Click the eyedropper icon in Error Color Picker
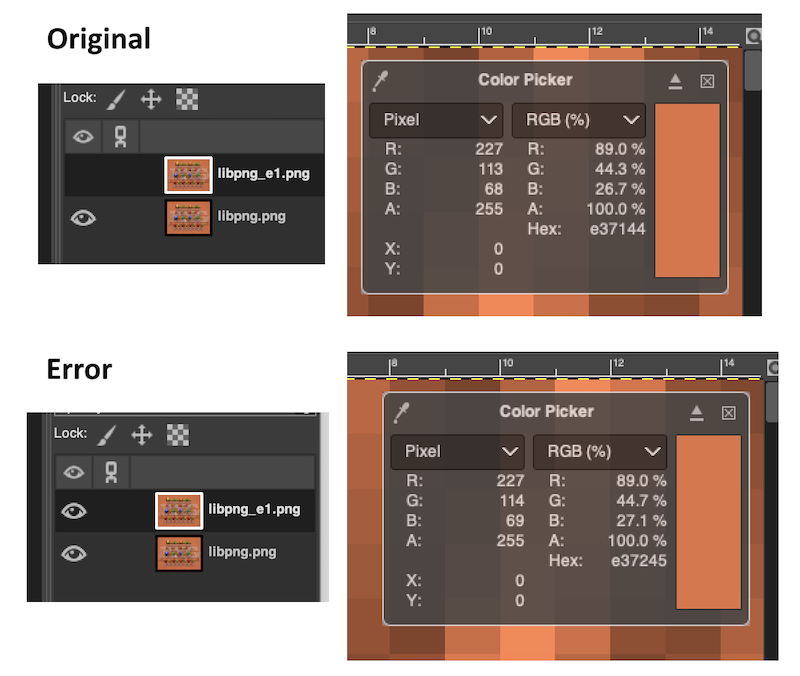 coord(400,412)
